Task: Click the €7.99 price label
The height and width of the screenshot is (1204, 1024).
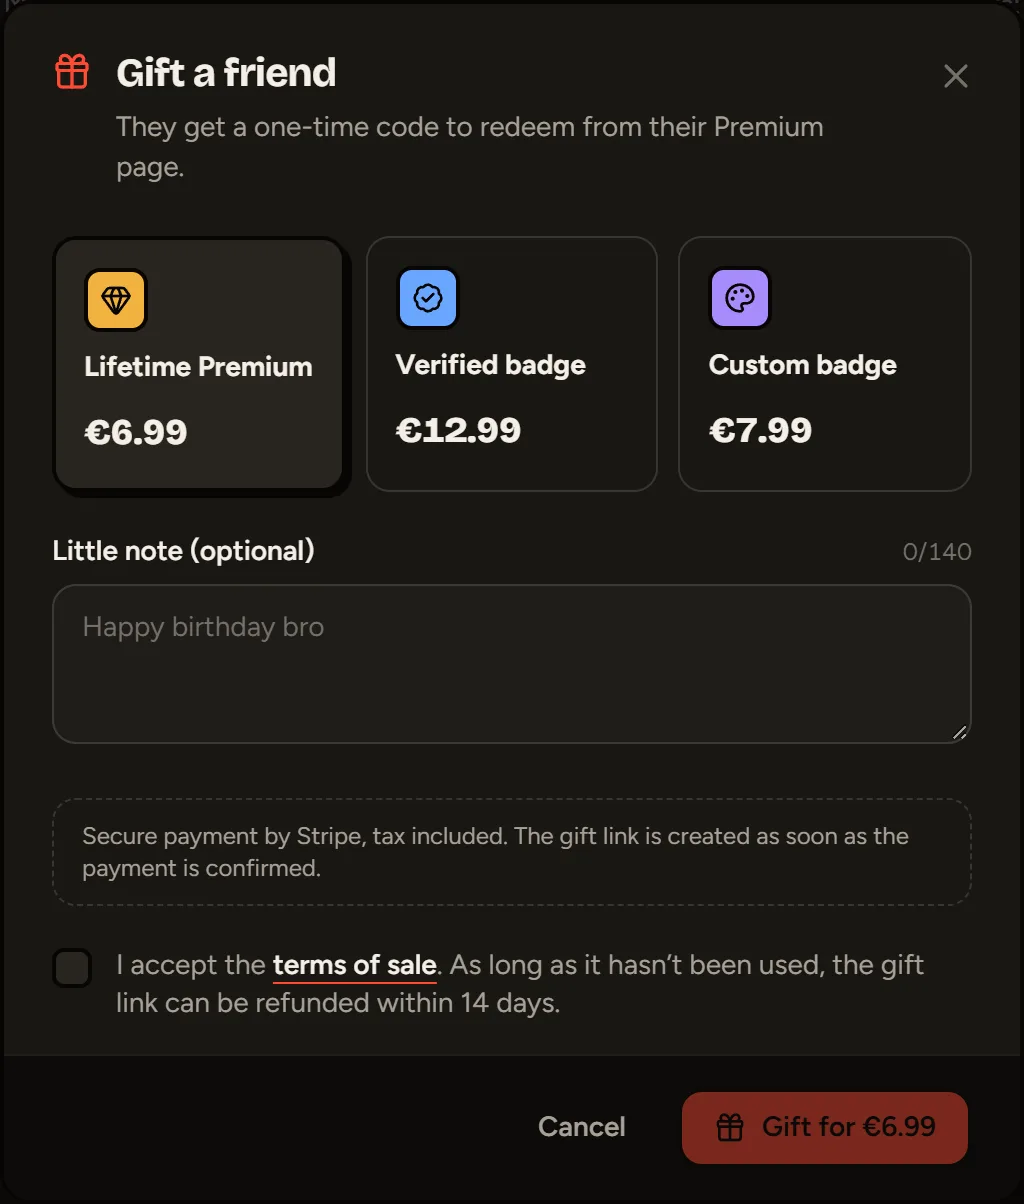Action: click(761, 430)
